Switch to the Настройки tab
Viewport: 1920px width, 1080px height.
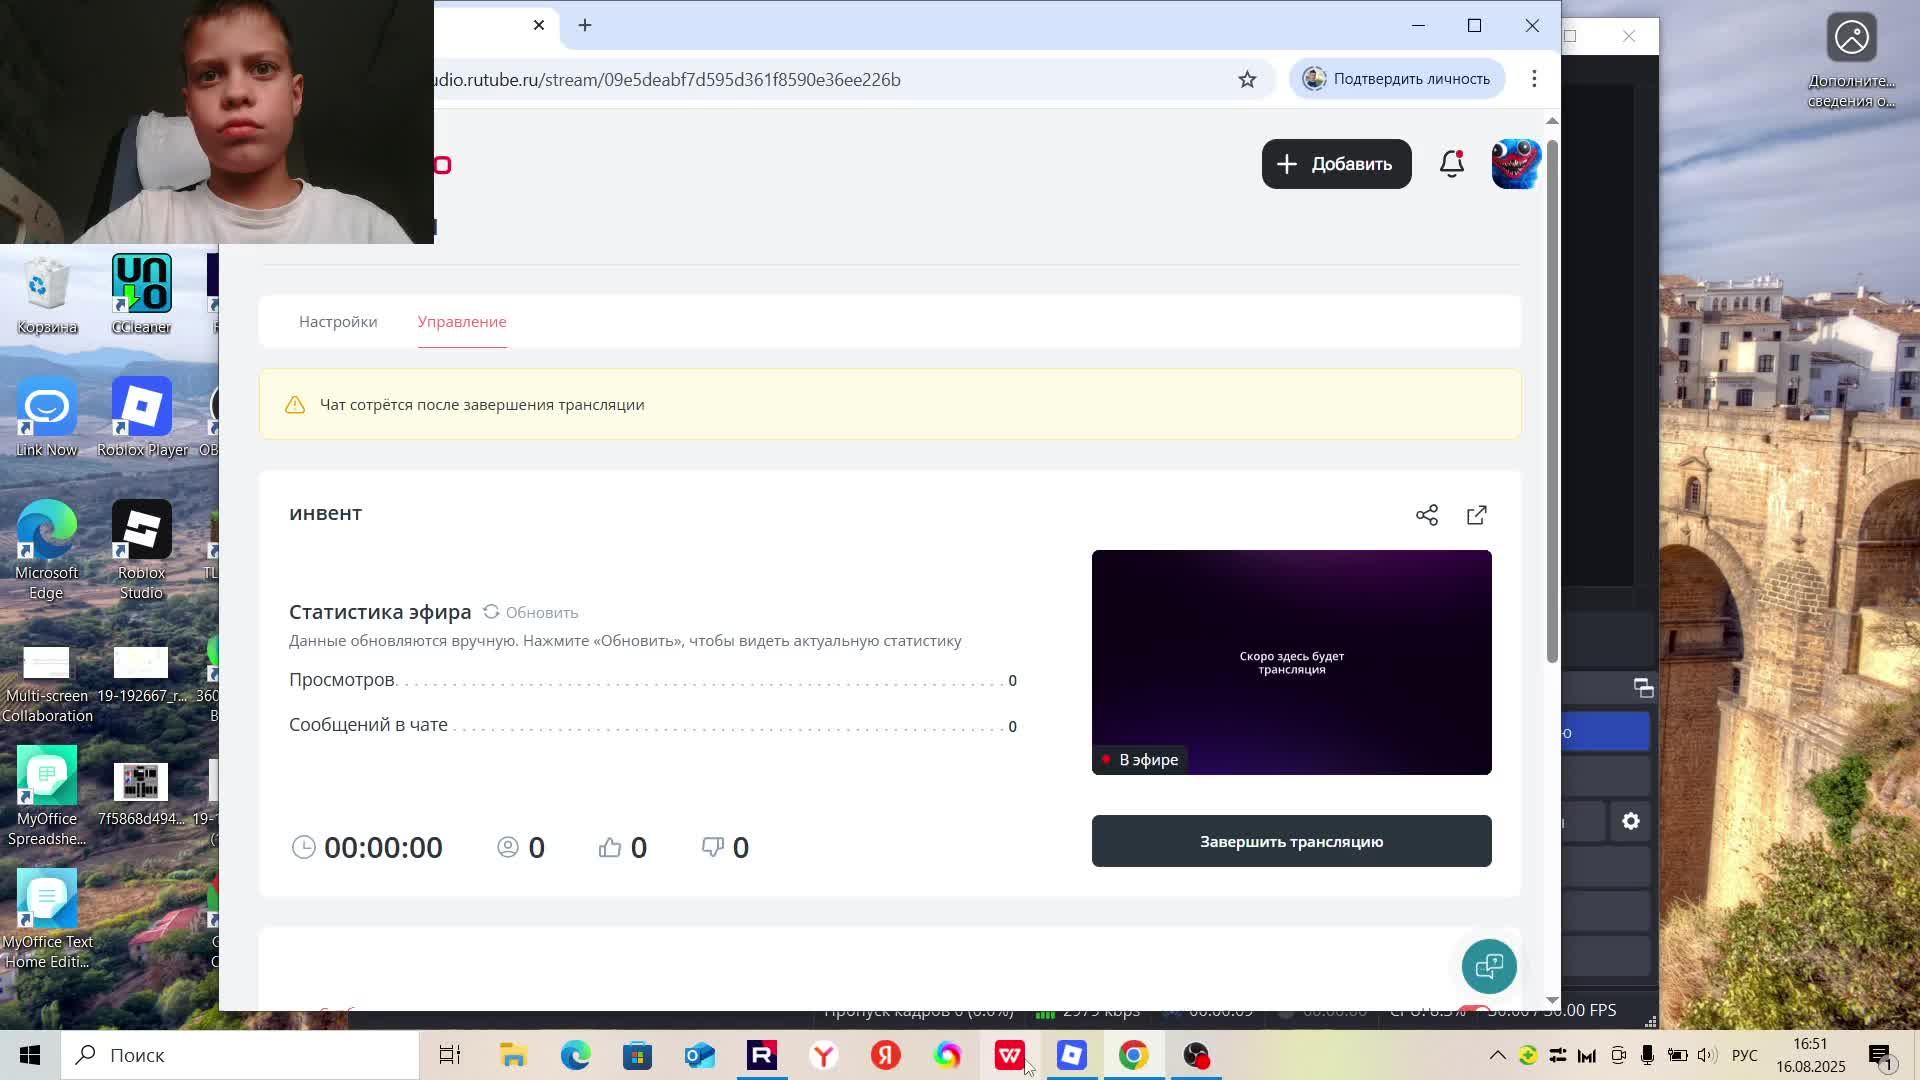tap(338, 322)
